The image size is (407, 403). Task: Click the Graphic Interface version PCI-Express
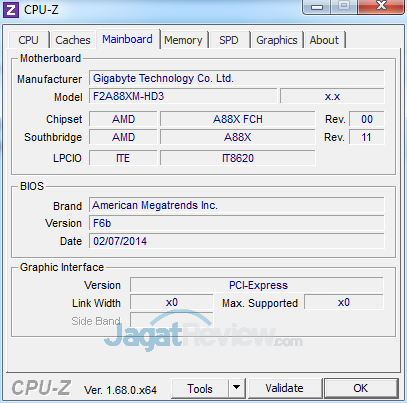(257, 285)
